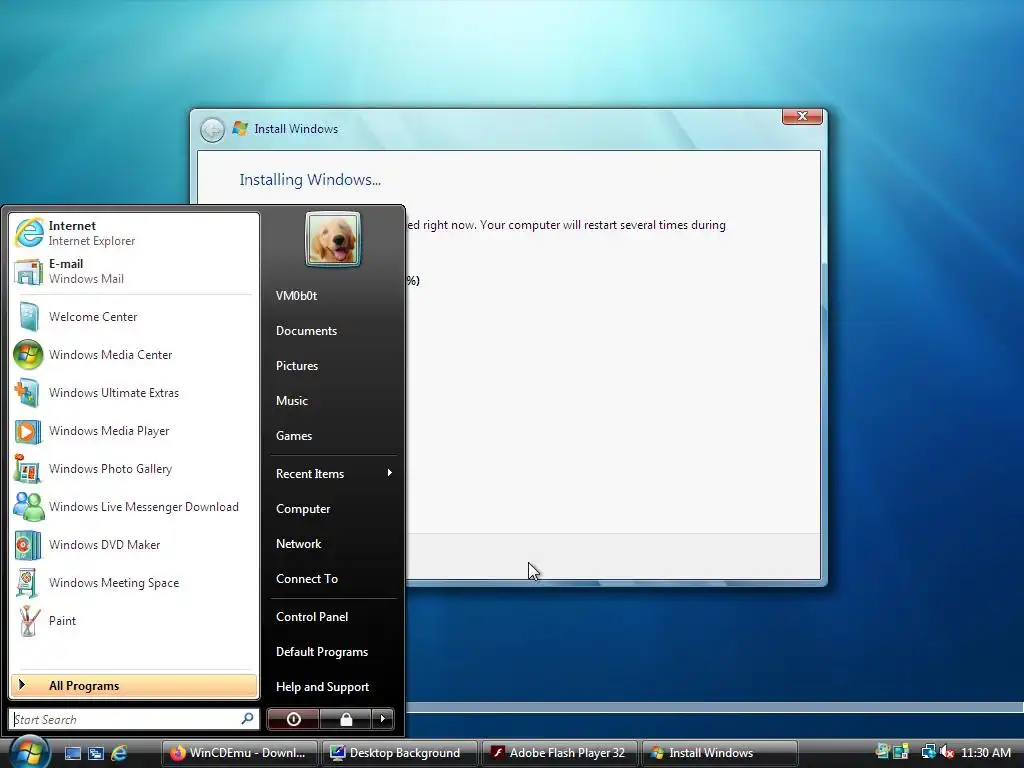Open Windows Meeting Space

tap(134, 583)
